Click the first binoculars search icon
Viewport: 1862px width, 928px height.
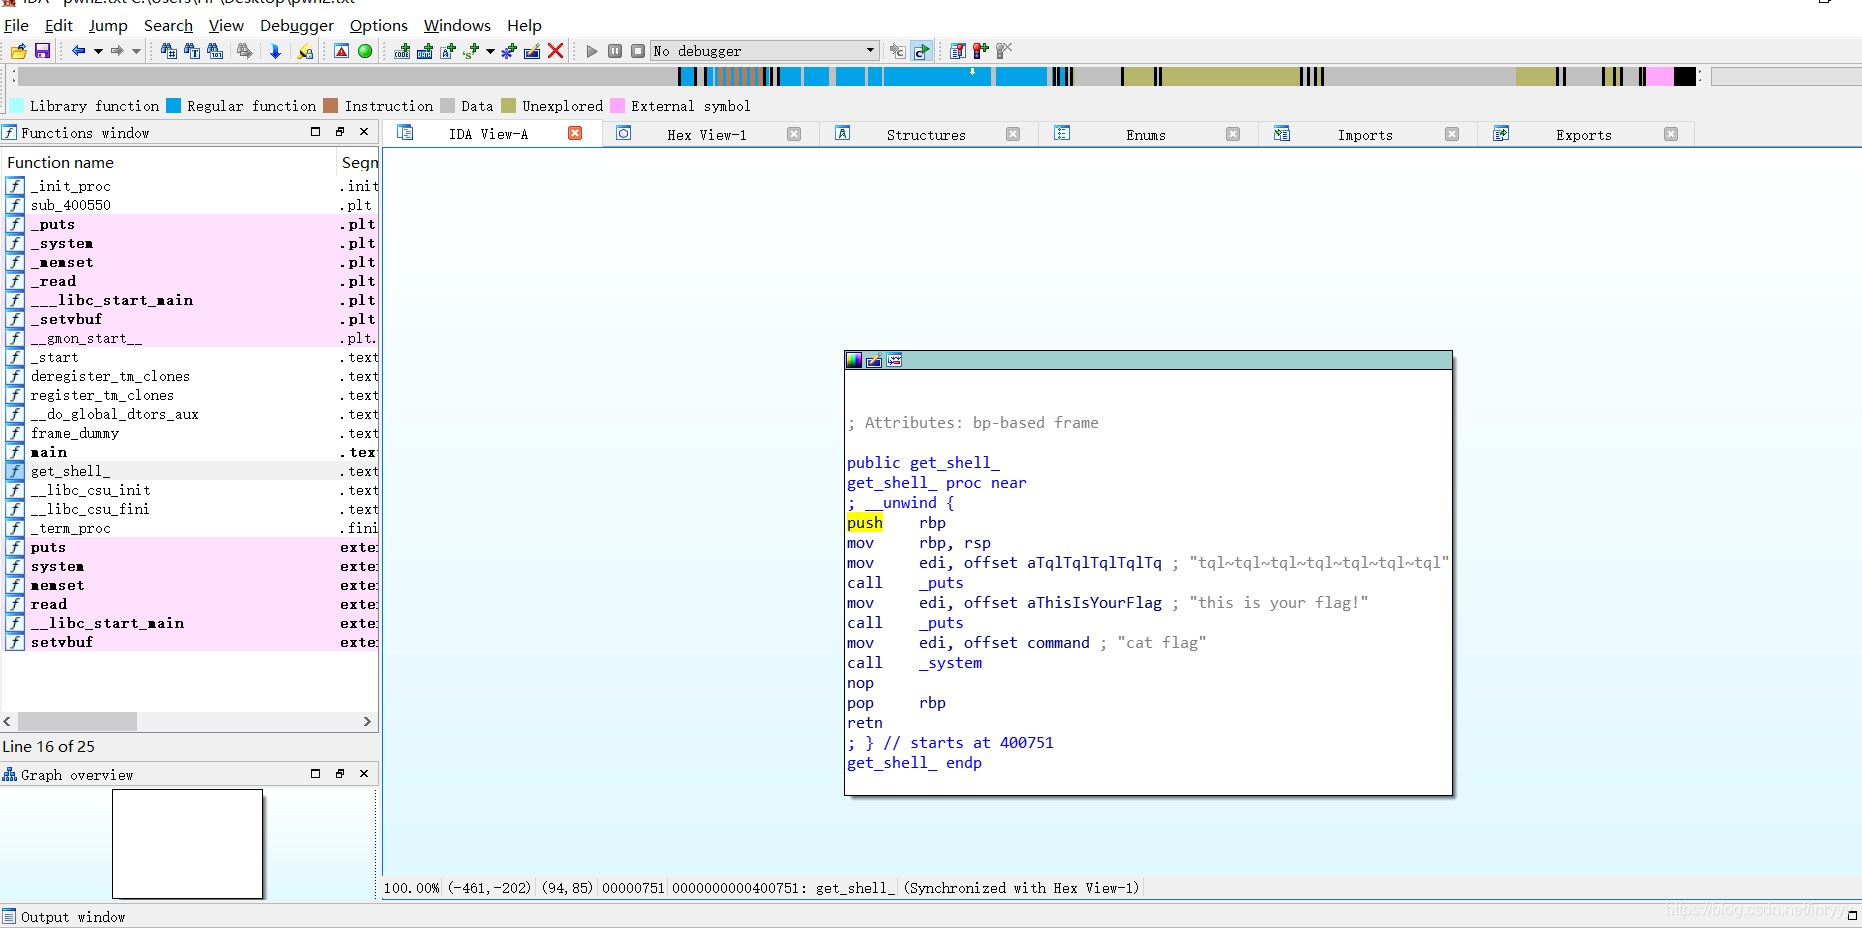[168, 51]
